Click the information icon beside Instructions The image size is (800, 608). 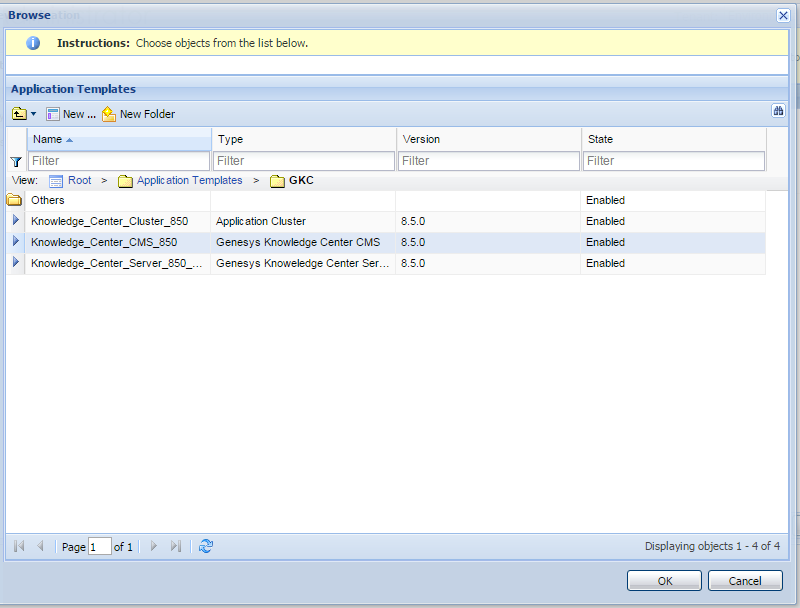[33, 43]
